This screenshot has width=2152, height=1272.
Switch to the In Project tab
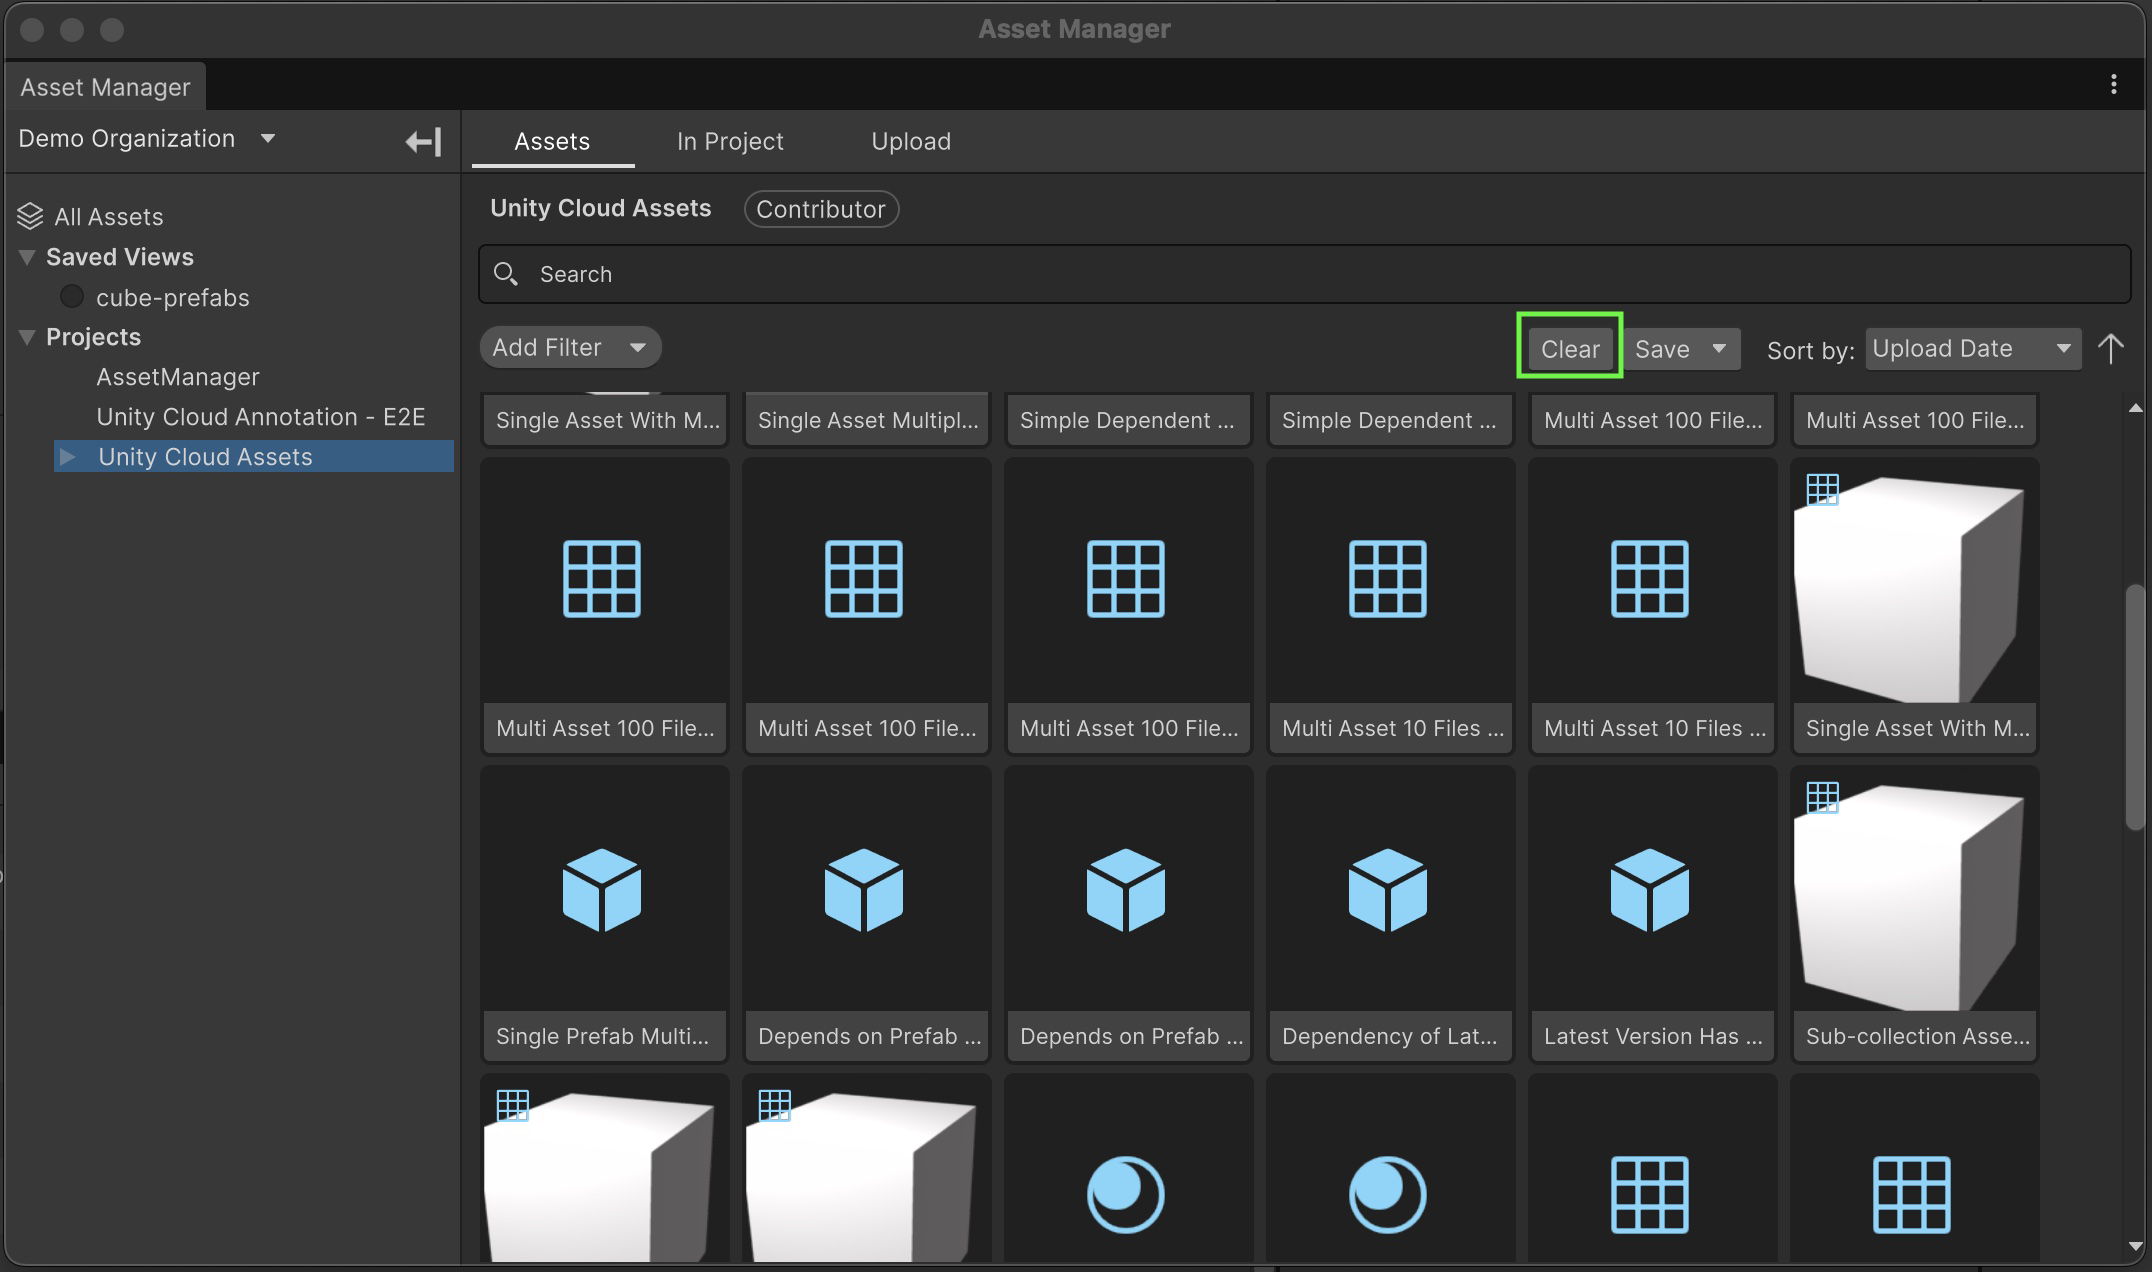tap(729, 141)
